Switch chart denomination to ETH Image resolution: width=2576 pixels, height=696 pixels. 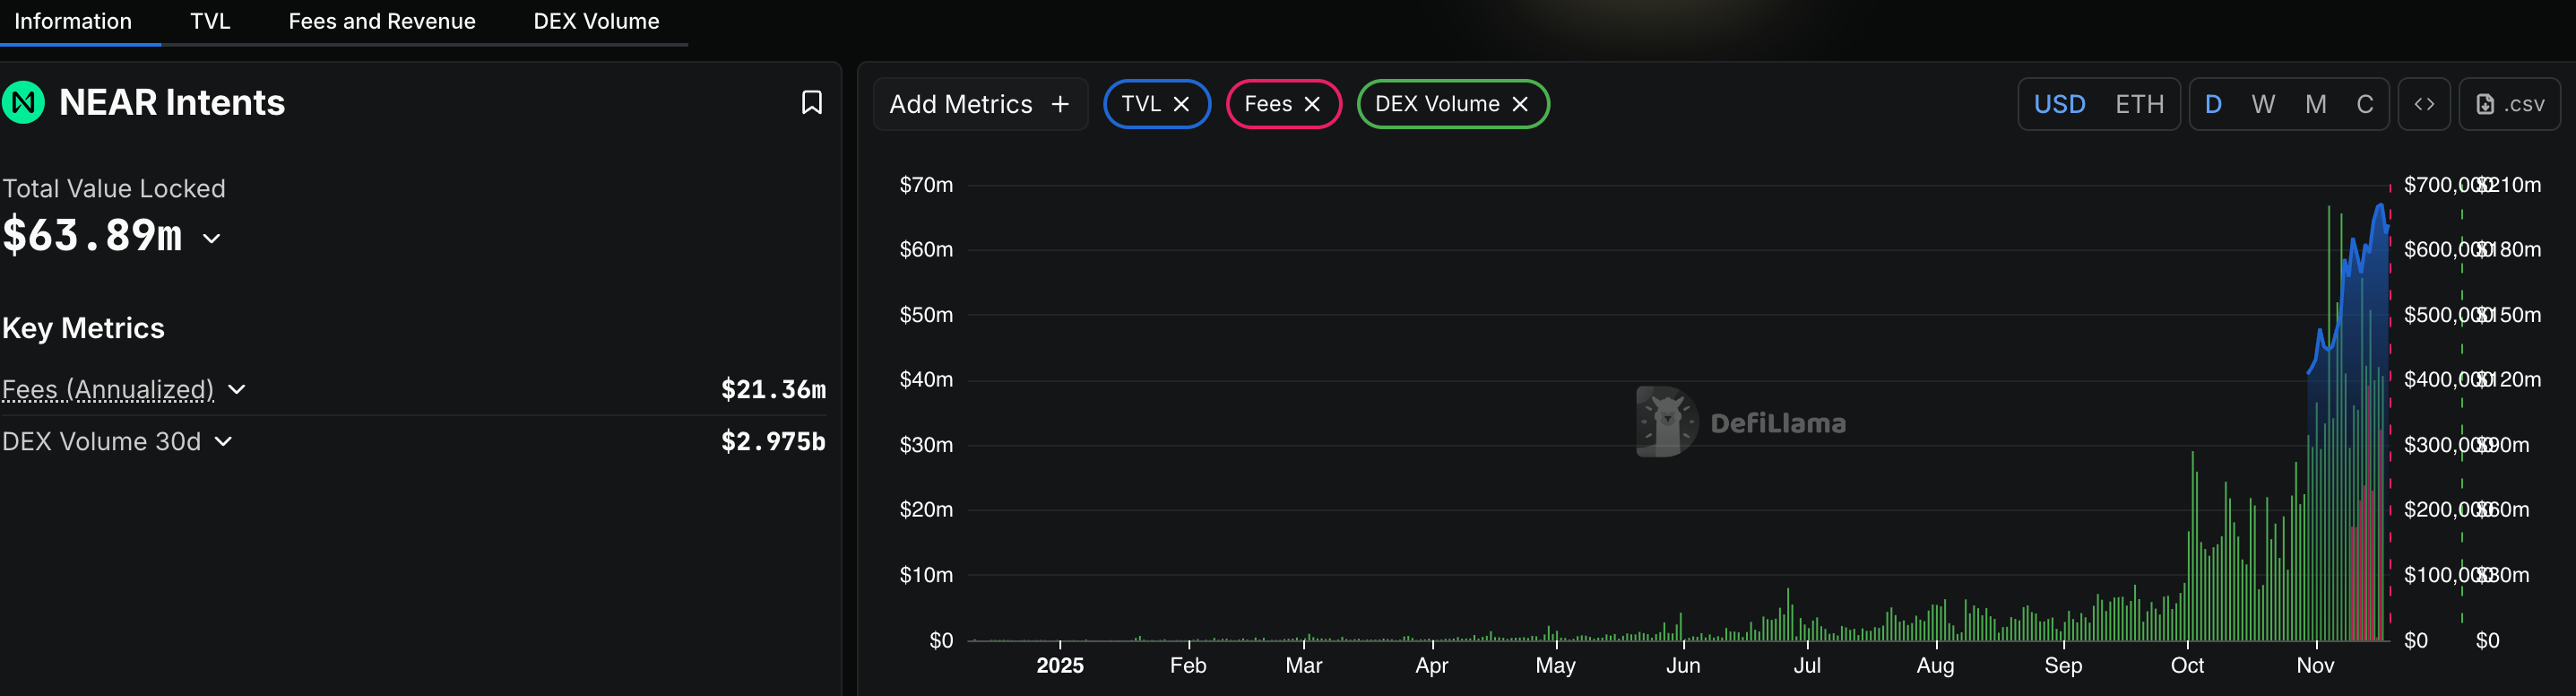2139,104
